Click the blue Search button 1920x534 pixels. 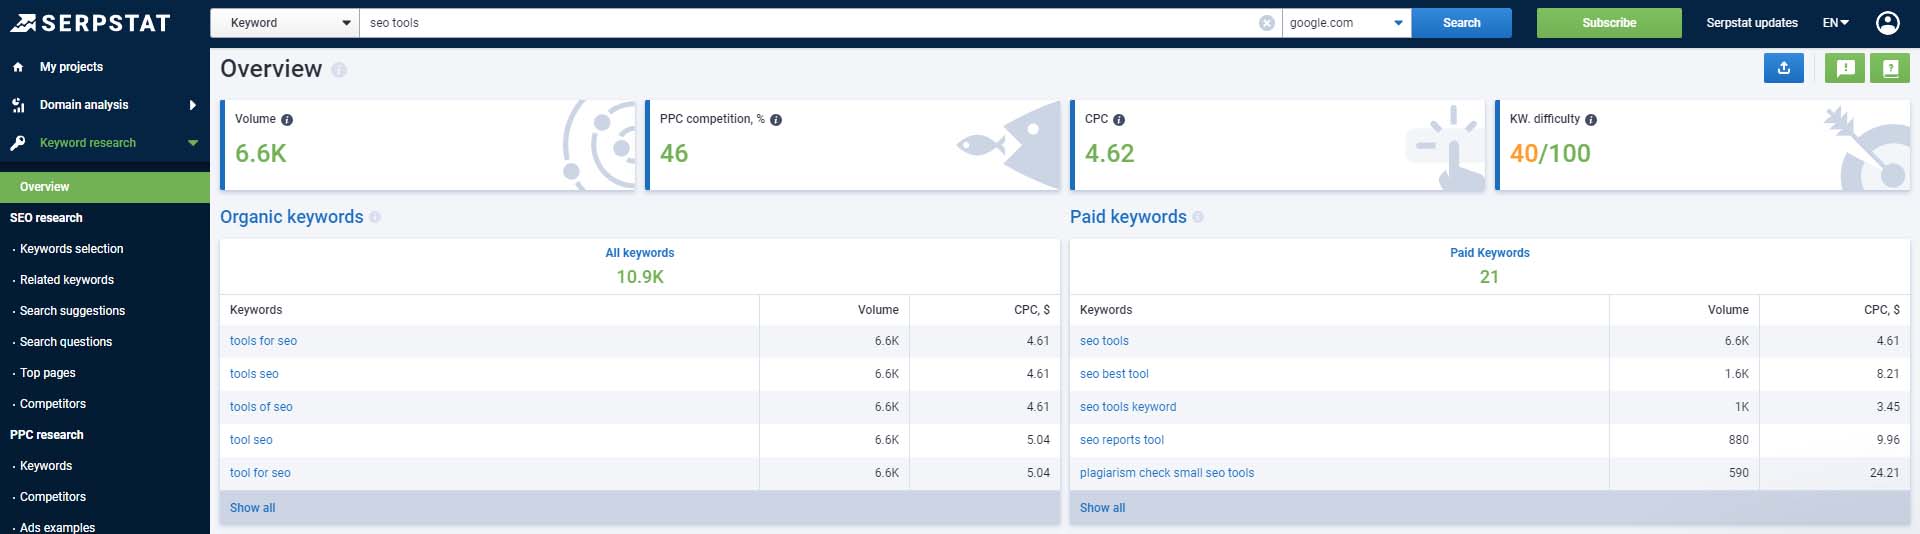click(1461, 23)
